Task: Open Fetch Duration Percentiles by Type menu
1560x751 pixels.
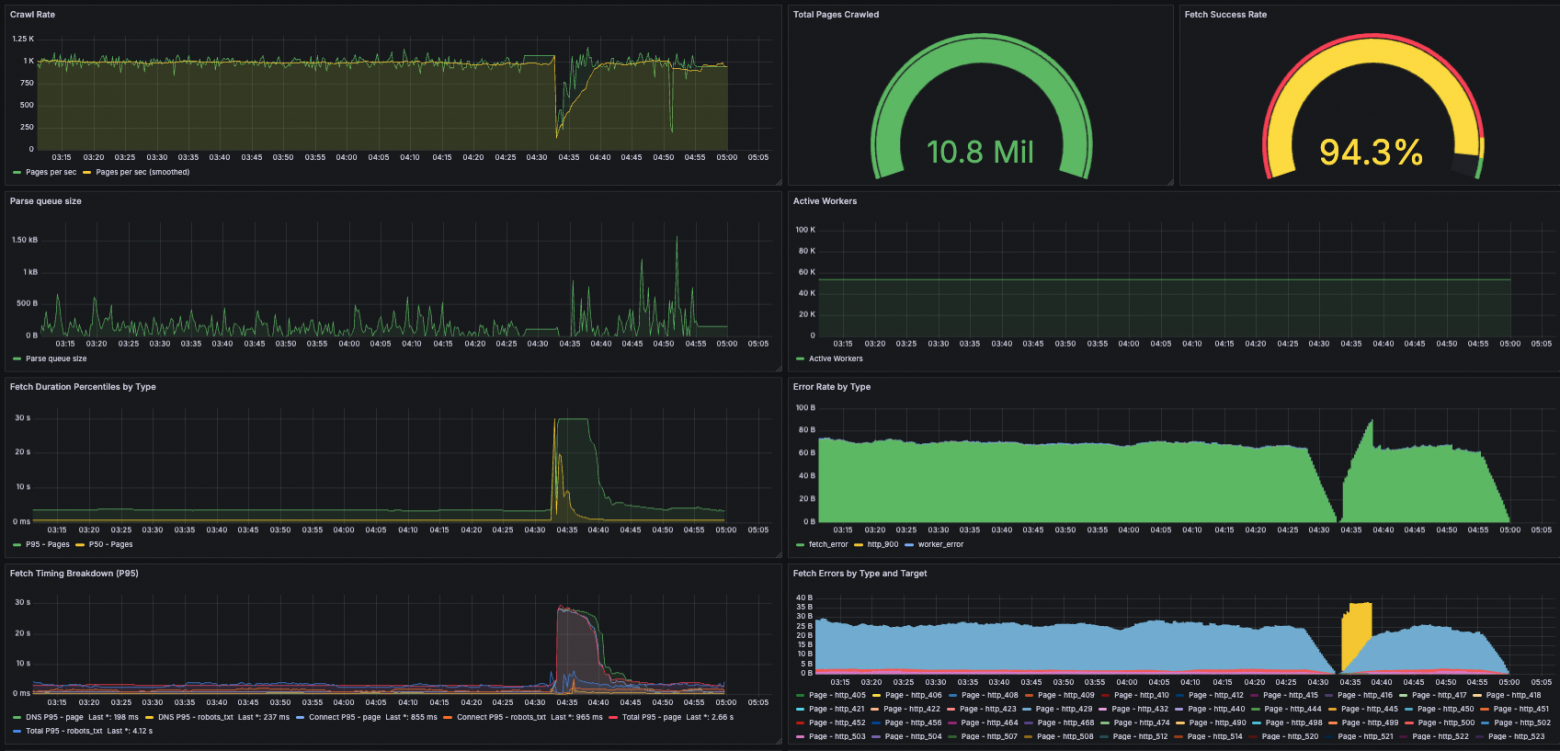Action: pos(82,386)
